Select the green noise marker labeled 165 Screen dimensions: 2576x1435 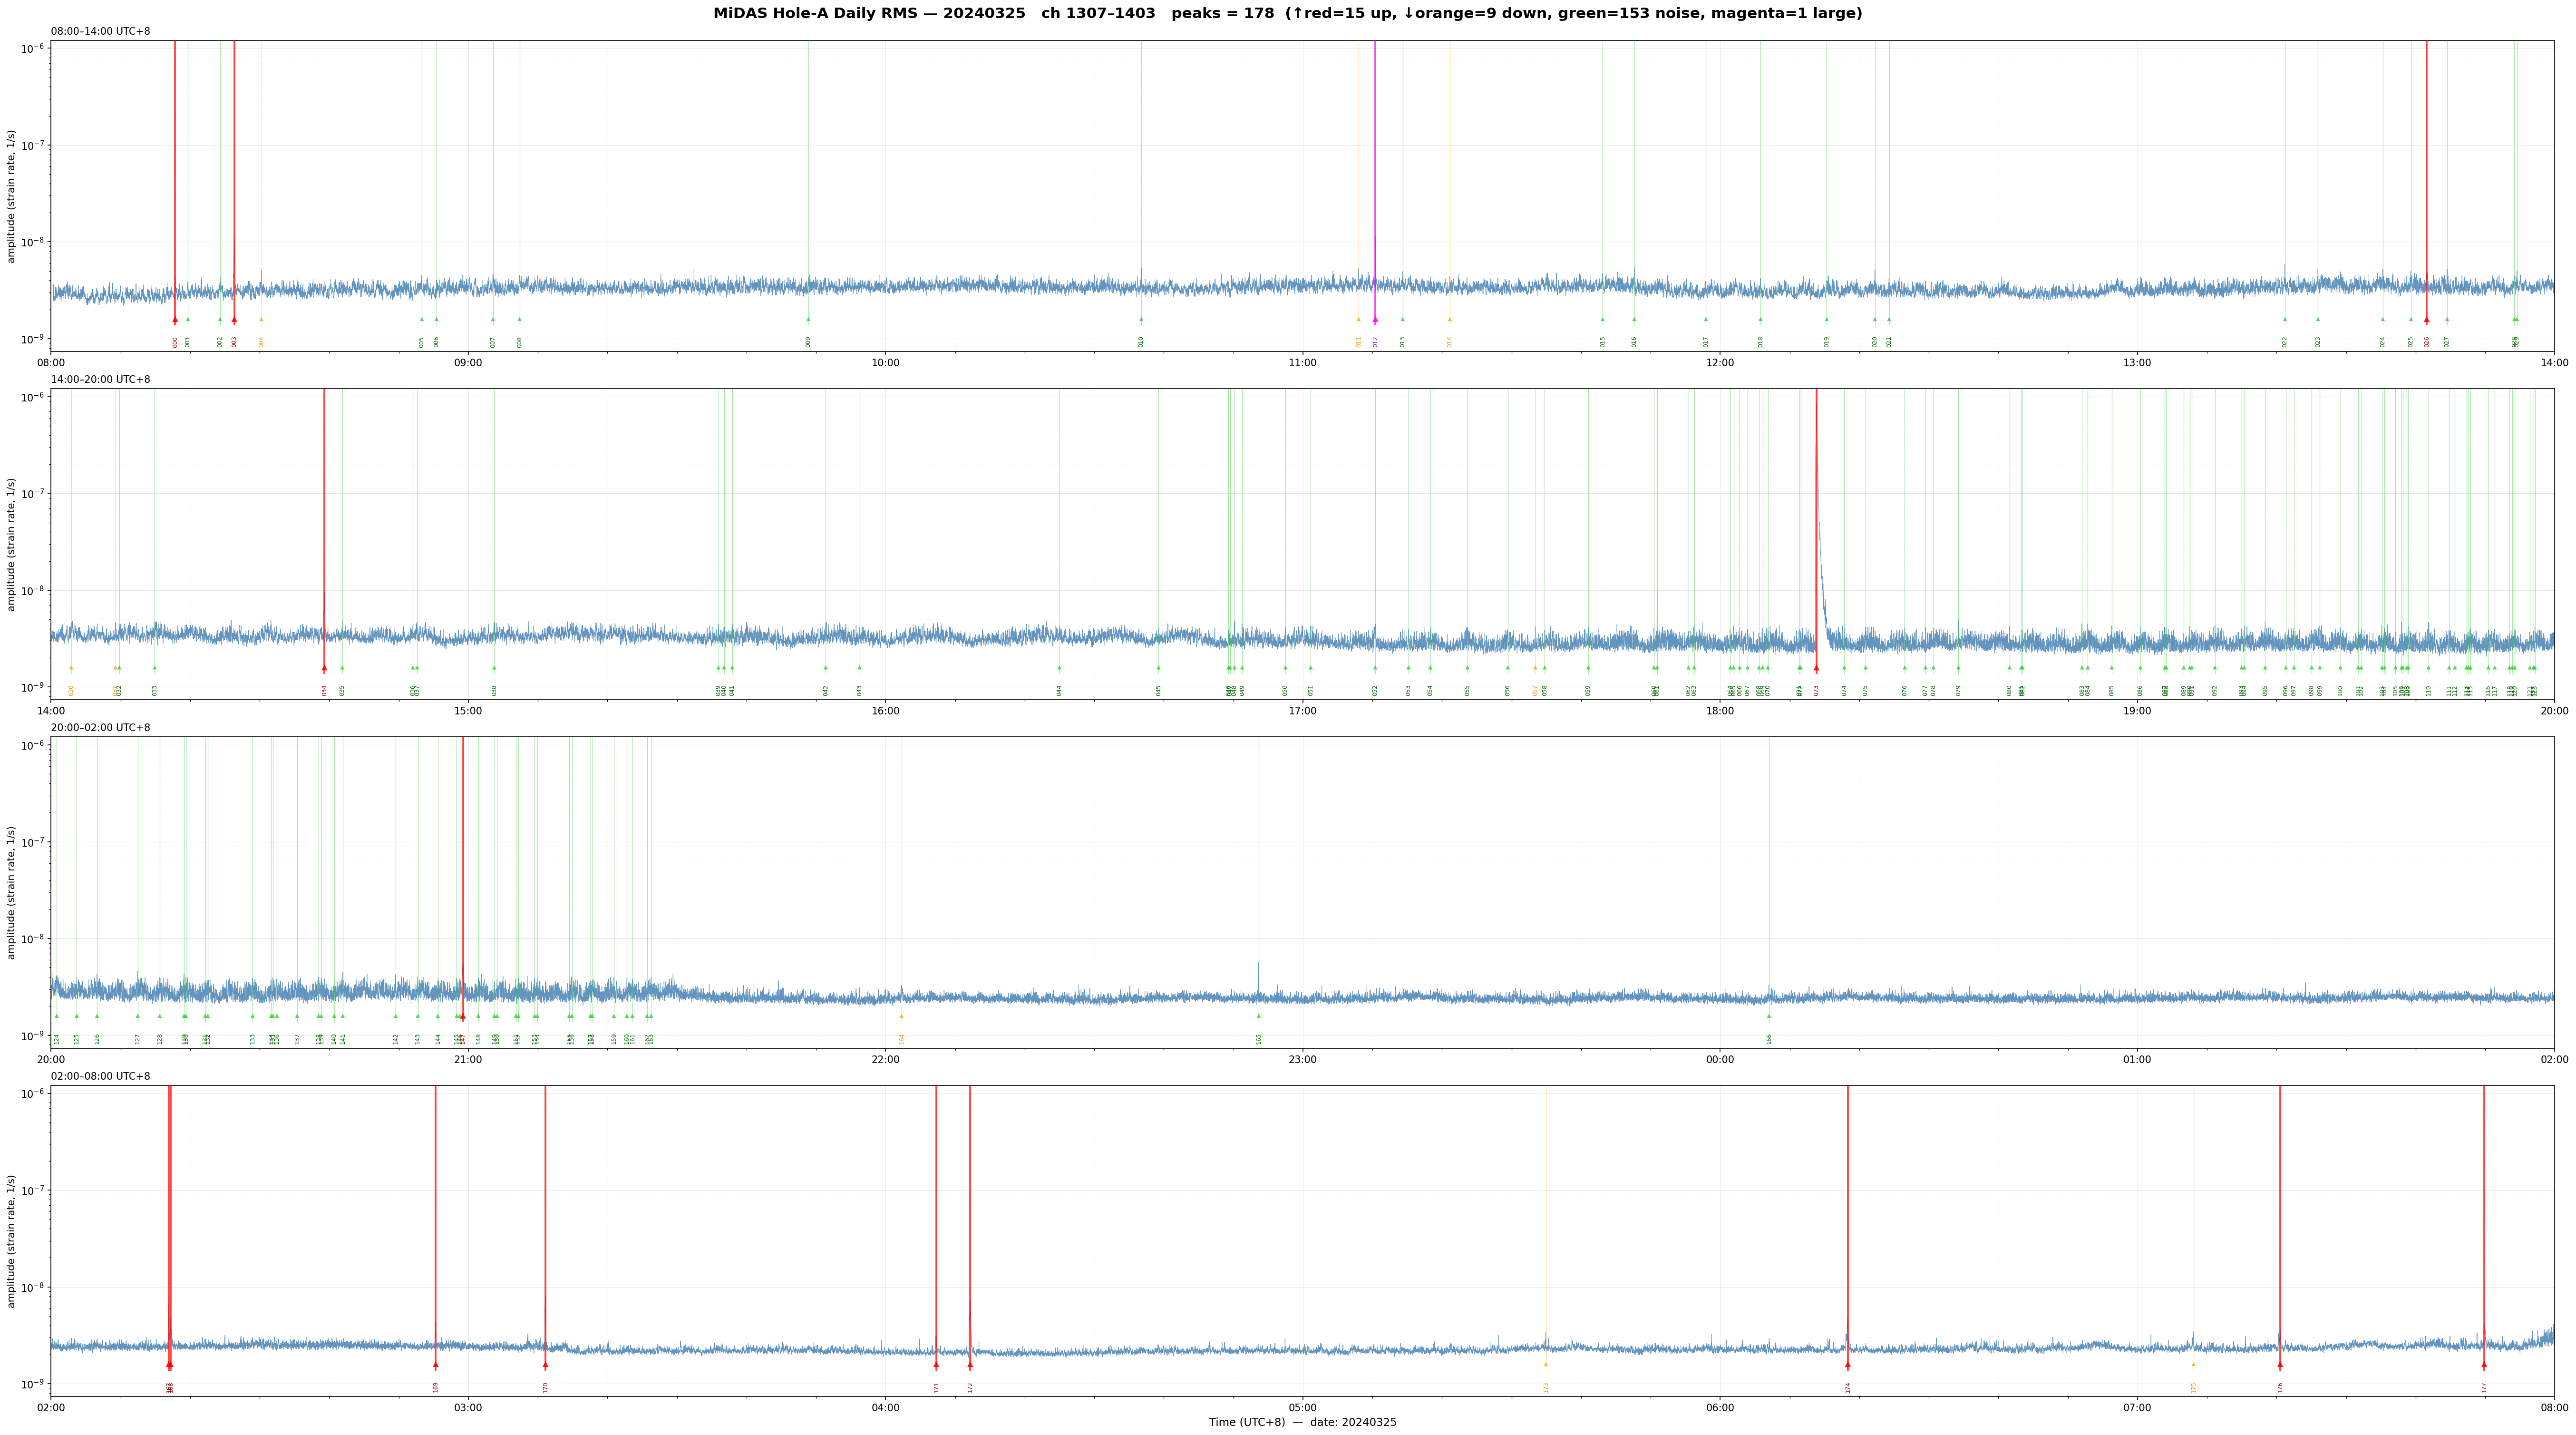tap(1259, 1016)
